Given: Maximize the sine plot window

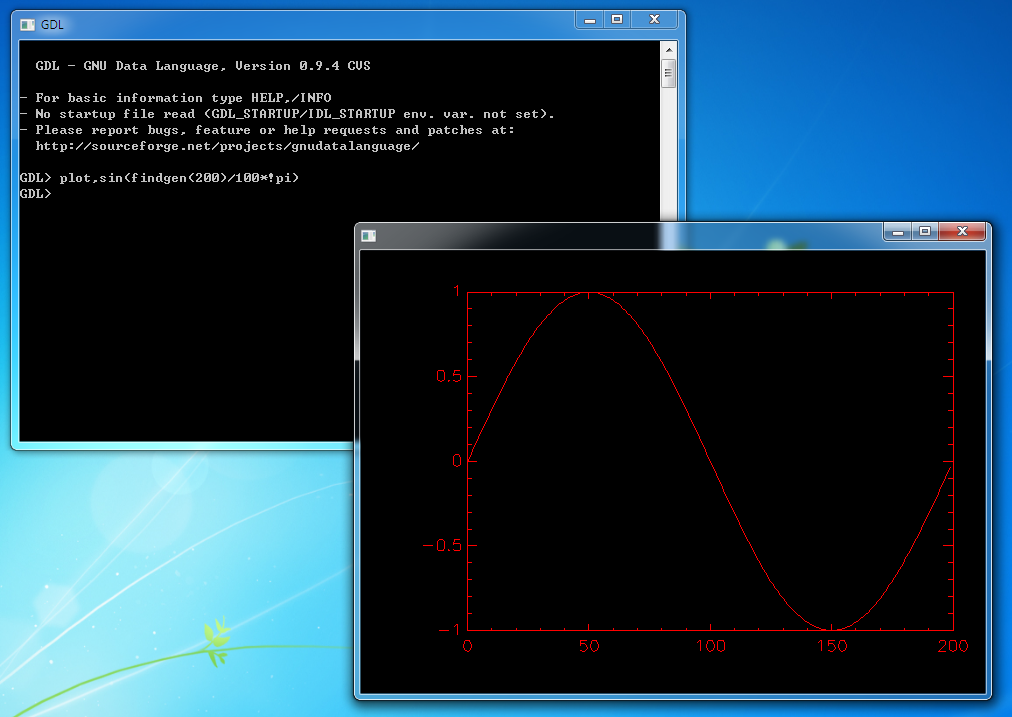Looking at the screenshot, I should pos(925,232).
